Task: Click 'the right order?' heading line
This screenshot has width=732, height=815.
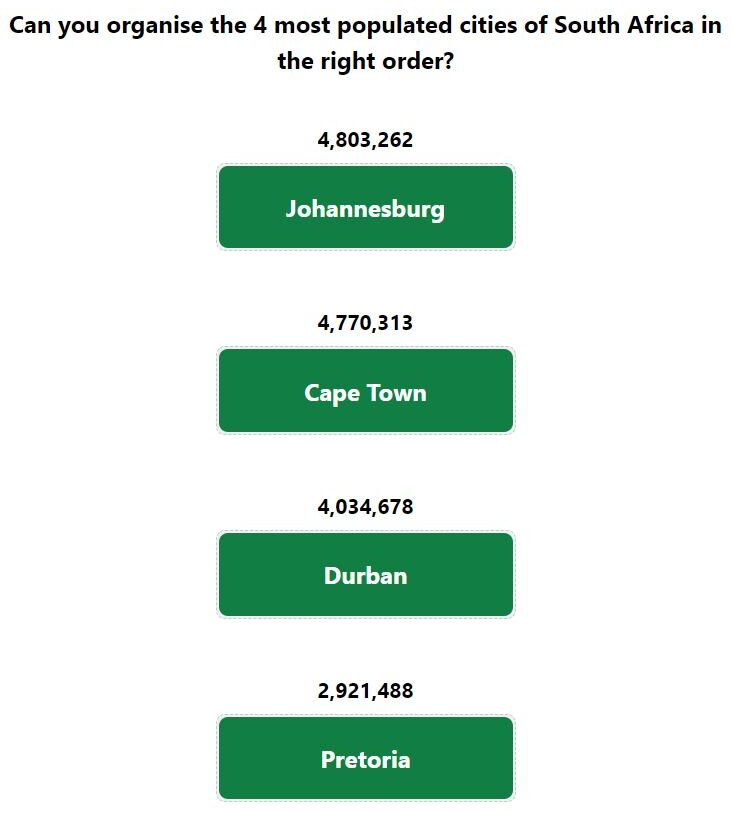Action: (365, 61)
